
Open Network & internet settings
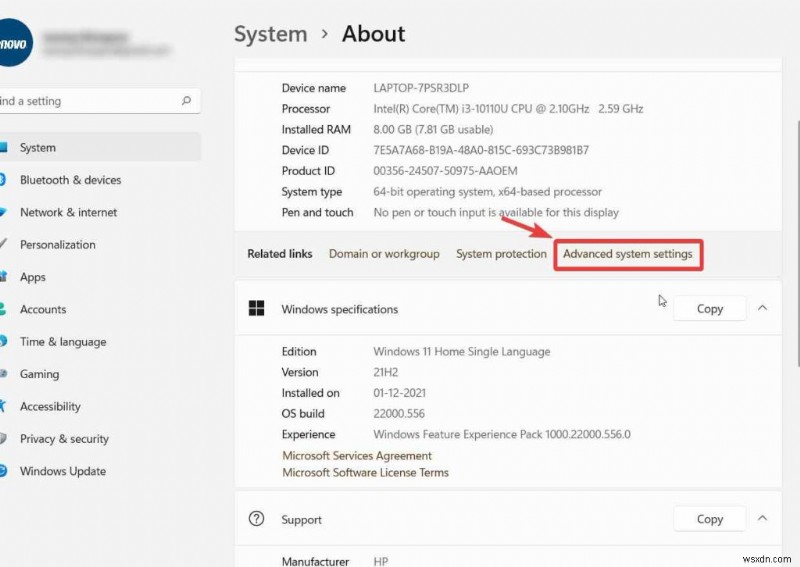(x=68, y=212)
